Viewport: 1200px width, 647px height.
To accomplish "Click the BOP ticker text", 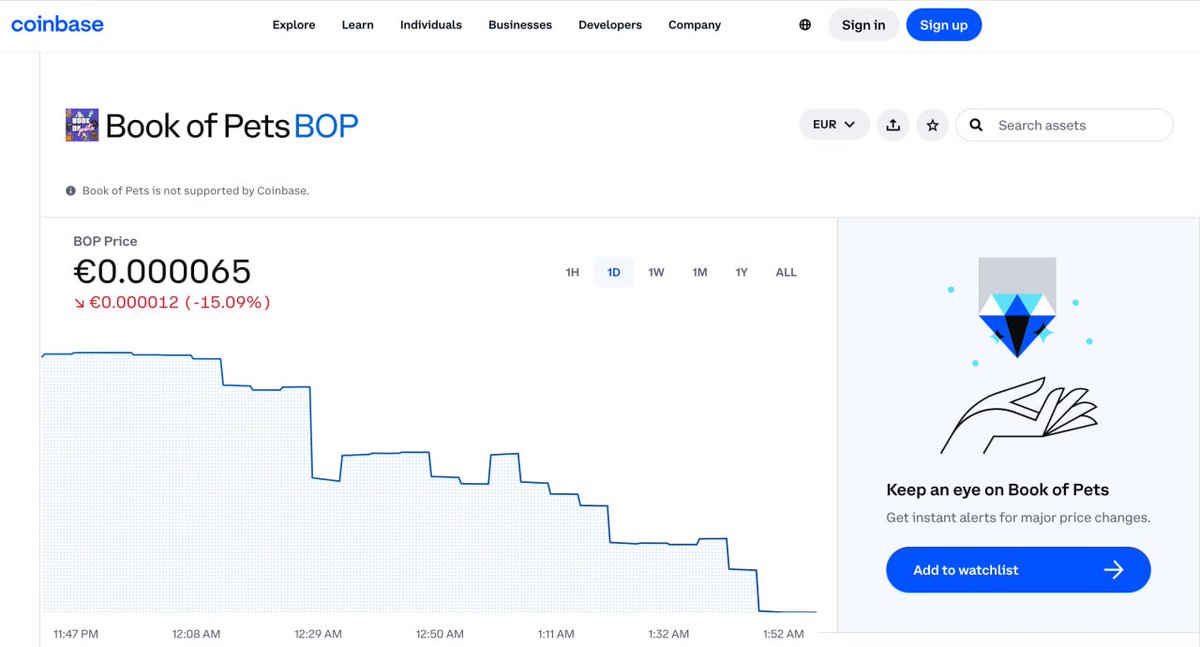I will [326, 126].
